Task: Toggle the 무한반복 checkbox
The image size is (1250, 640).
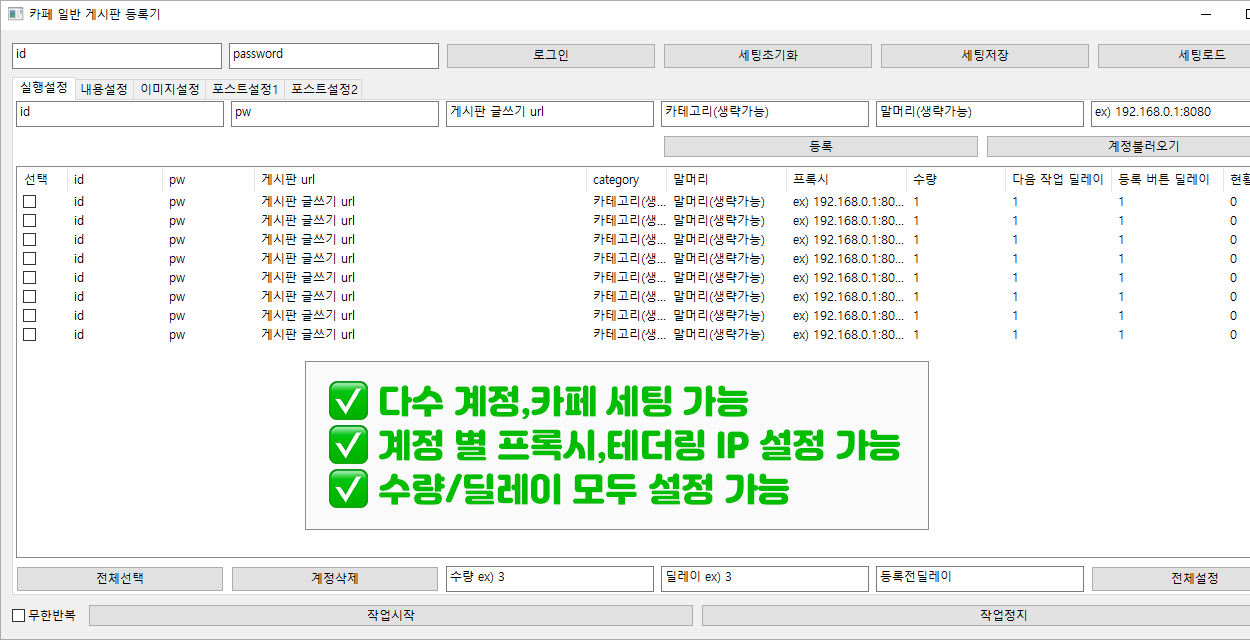Action: (19, 615)
